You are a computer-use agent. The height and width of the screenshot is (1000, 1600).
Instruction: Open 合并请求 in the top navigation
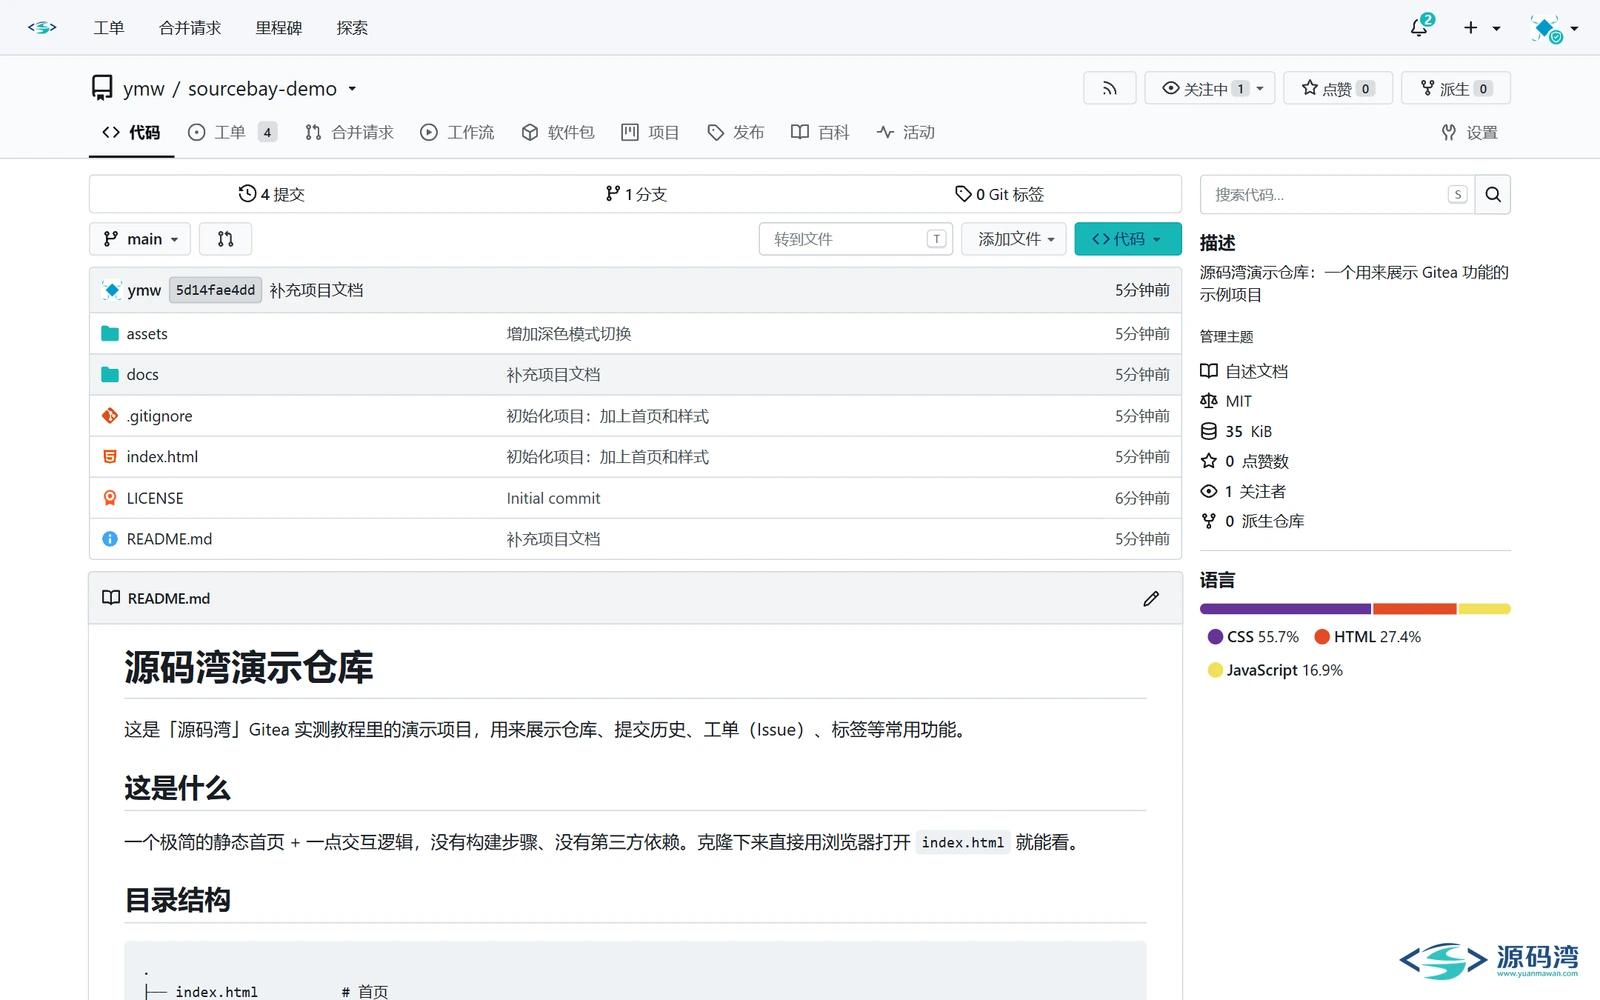(190, 28)
